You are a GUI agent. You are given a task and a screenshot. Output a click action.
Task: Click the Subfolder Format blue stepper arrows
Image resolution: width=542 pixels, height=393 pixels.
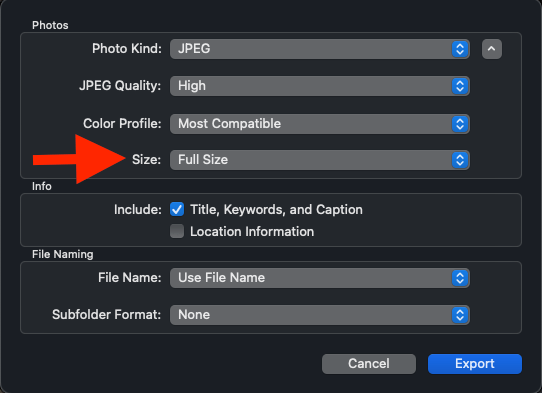[460, 315]
